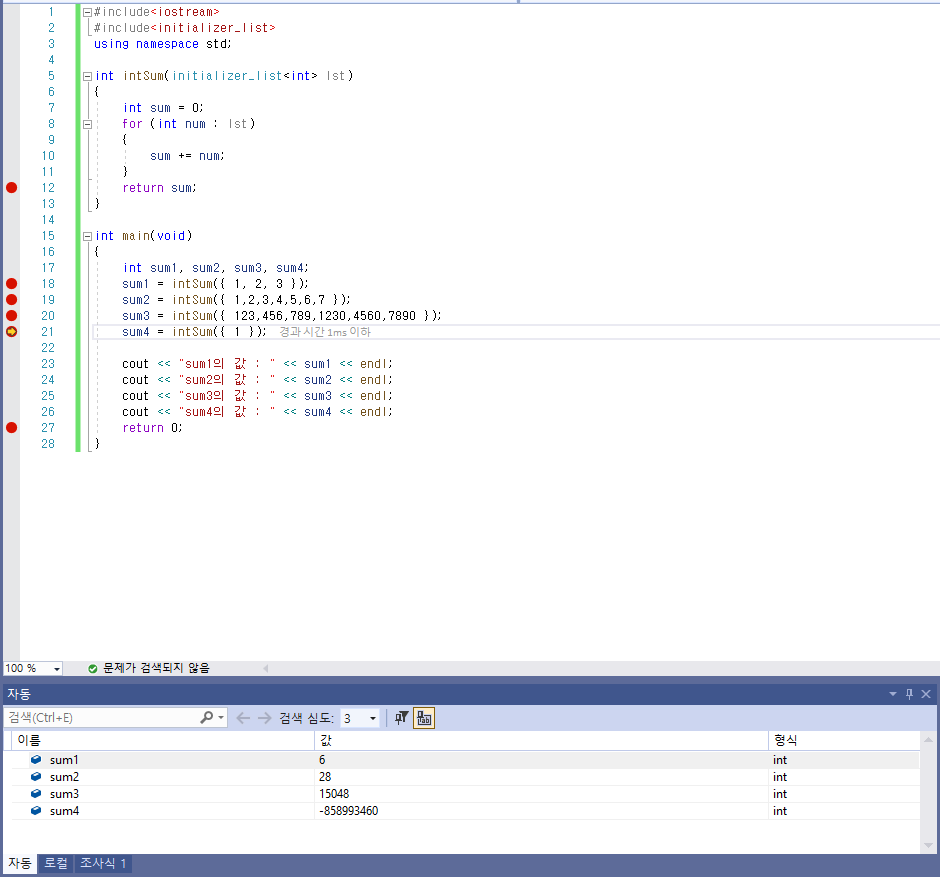This screenshot has height=877, width=940.
Task: Click the value 6 of sum1
Action: coord(322,760)
